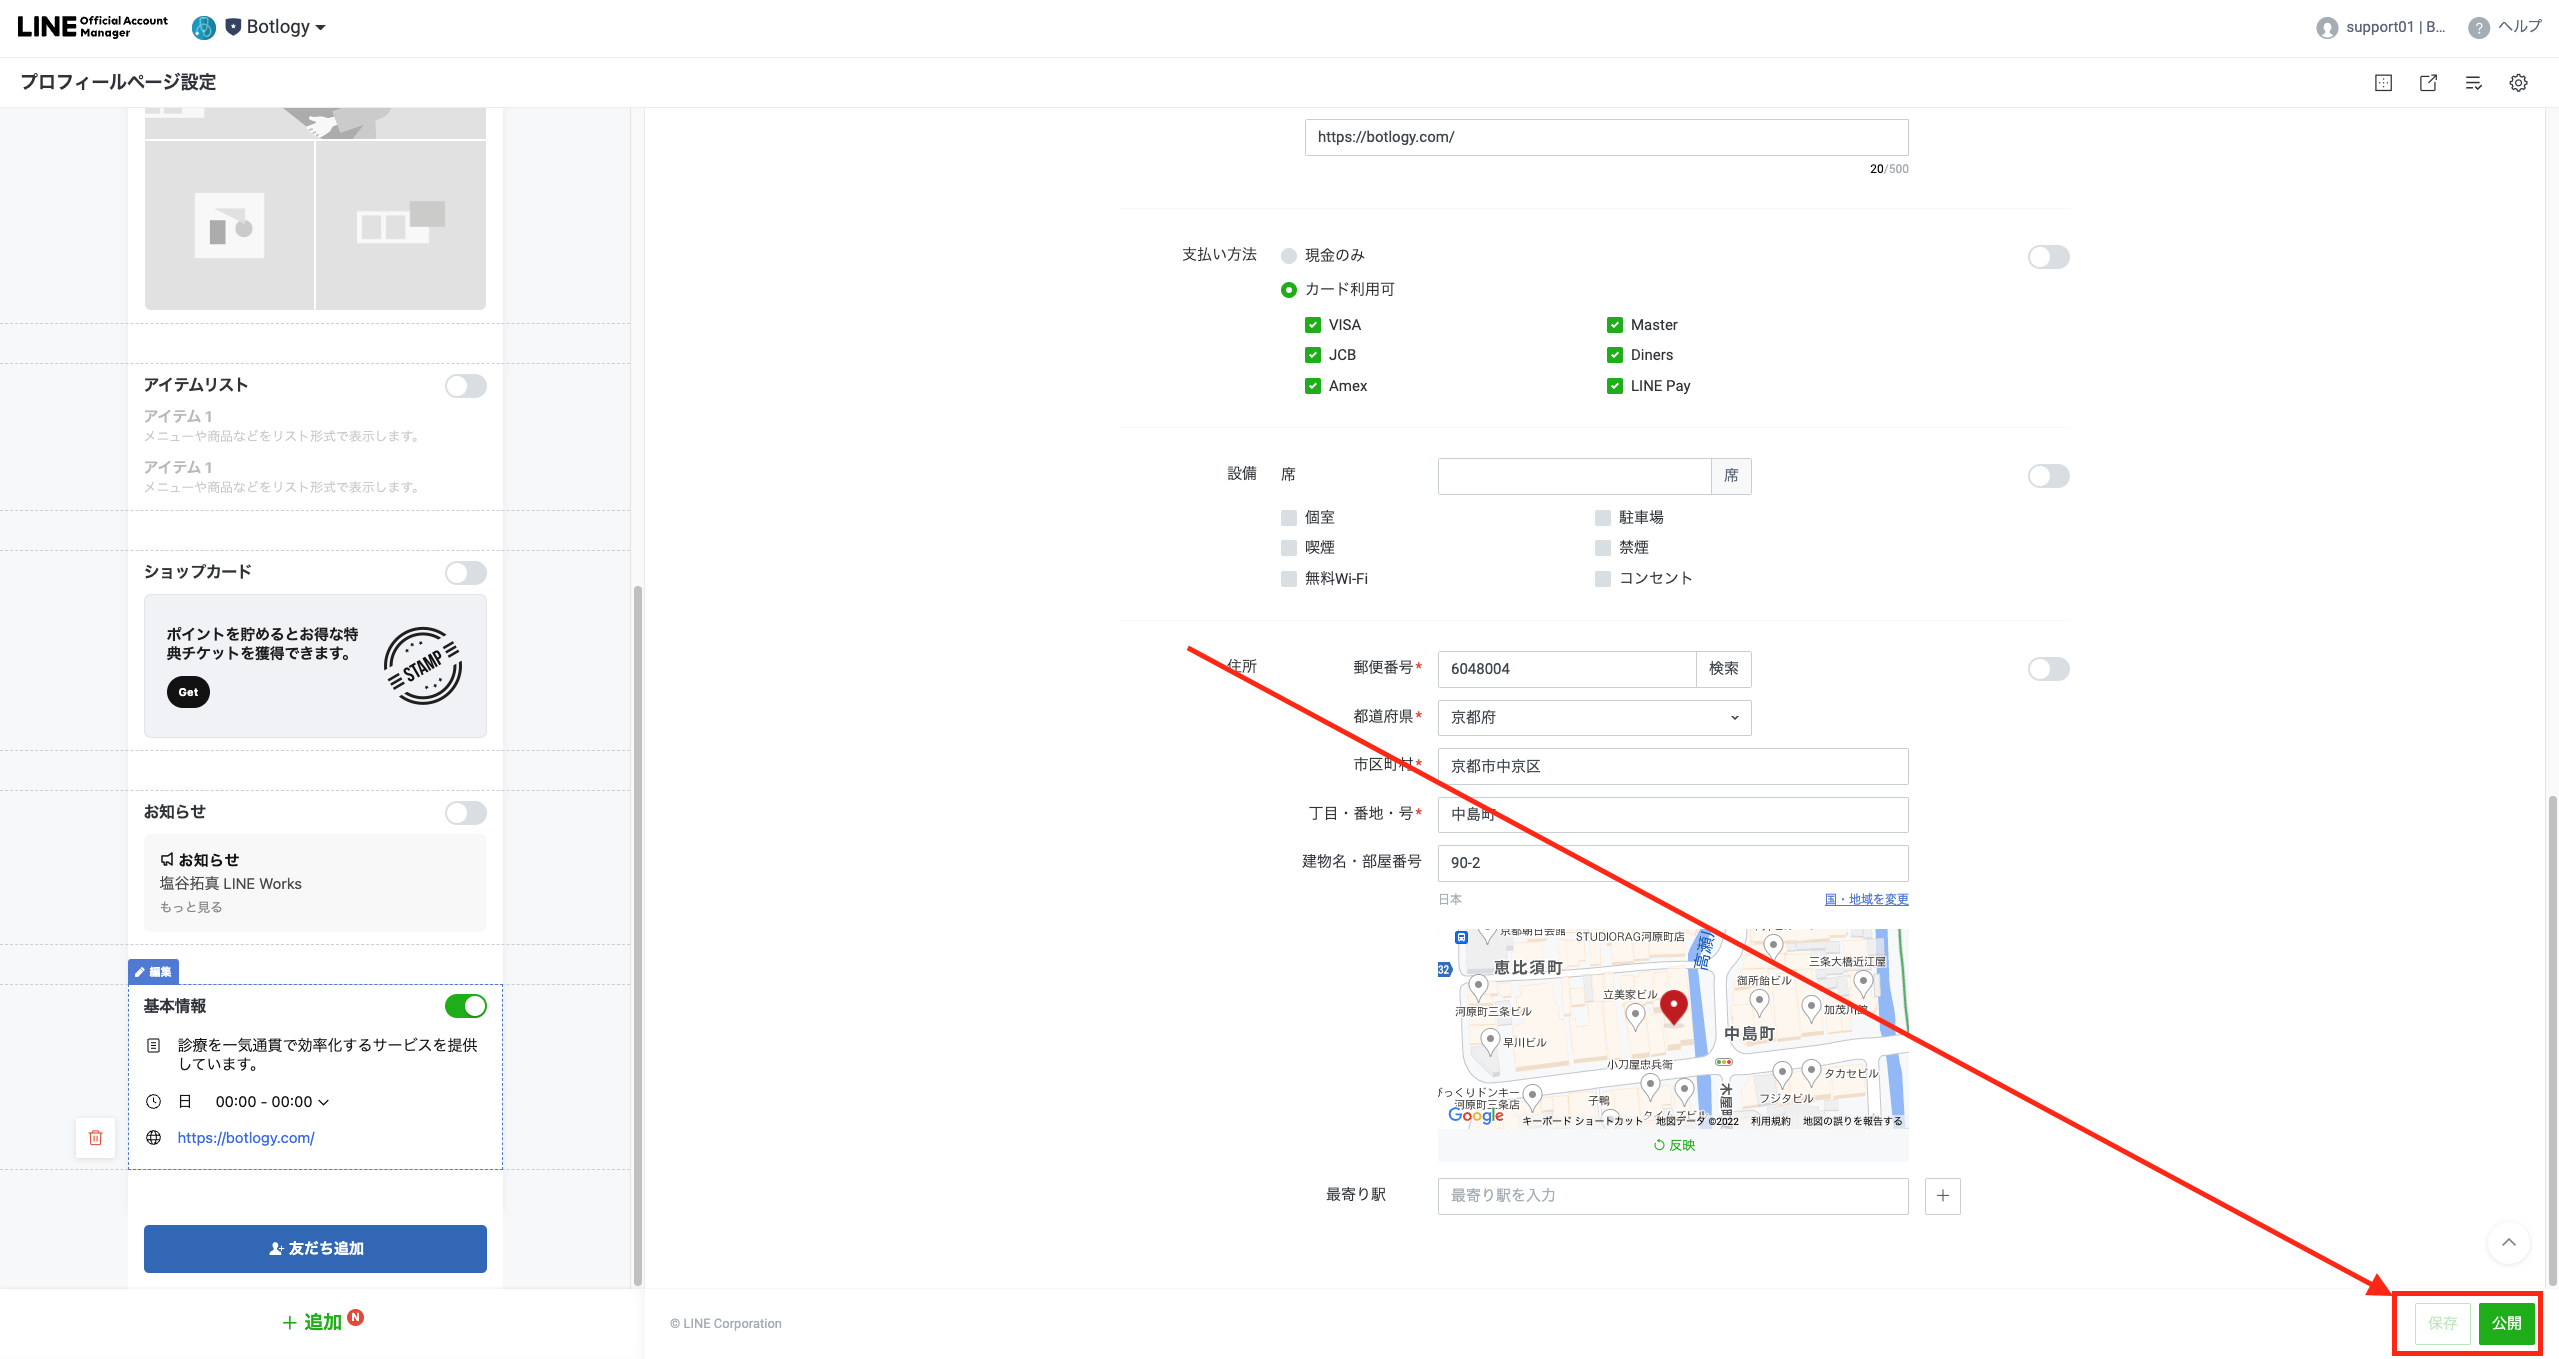Click the 追加 add section button
Image resolution: width=2559 pixels, height=1359 pixels.
(x=312, y=1322)
